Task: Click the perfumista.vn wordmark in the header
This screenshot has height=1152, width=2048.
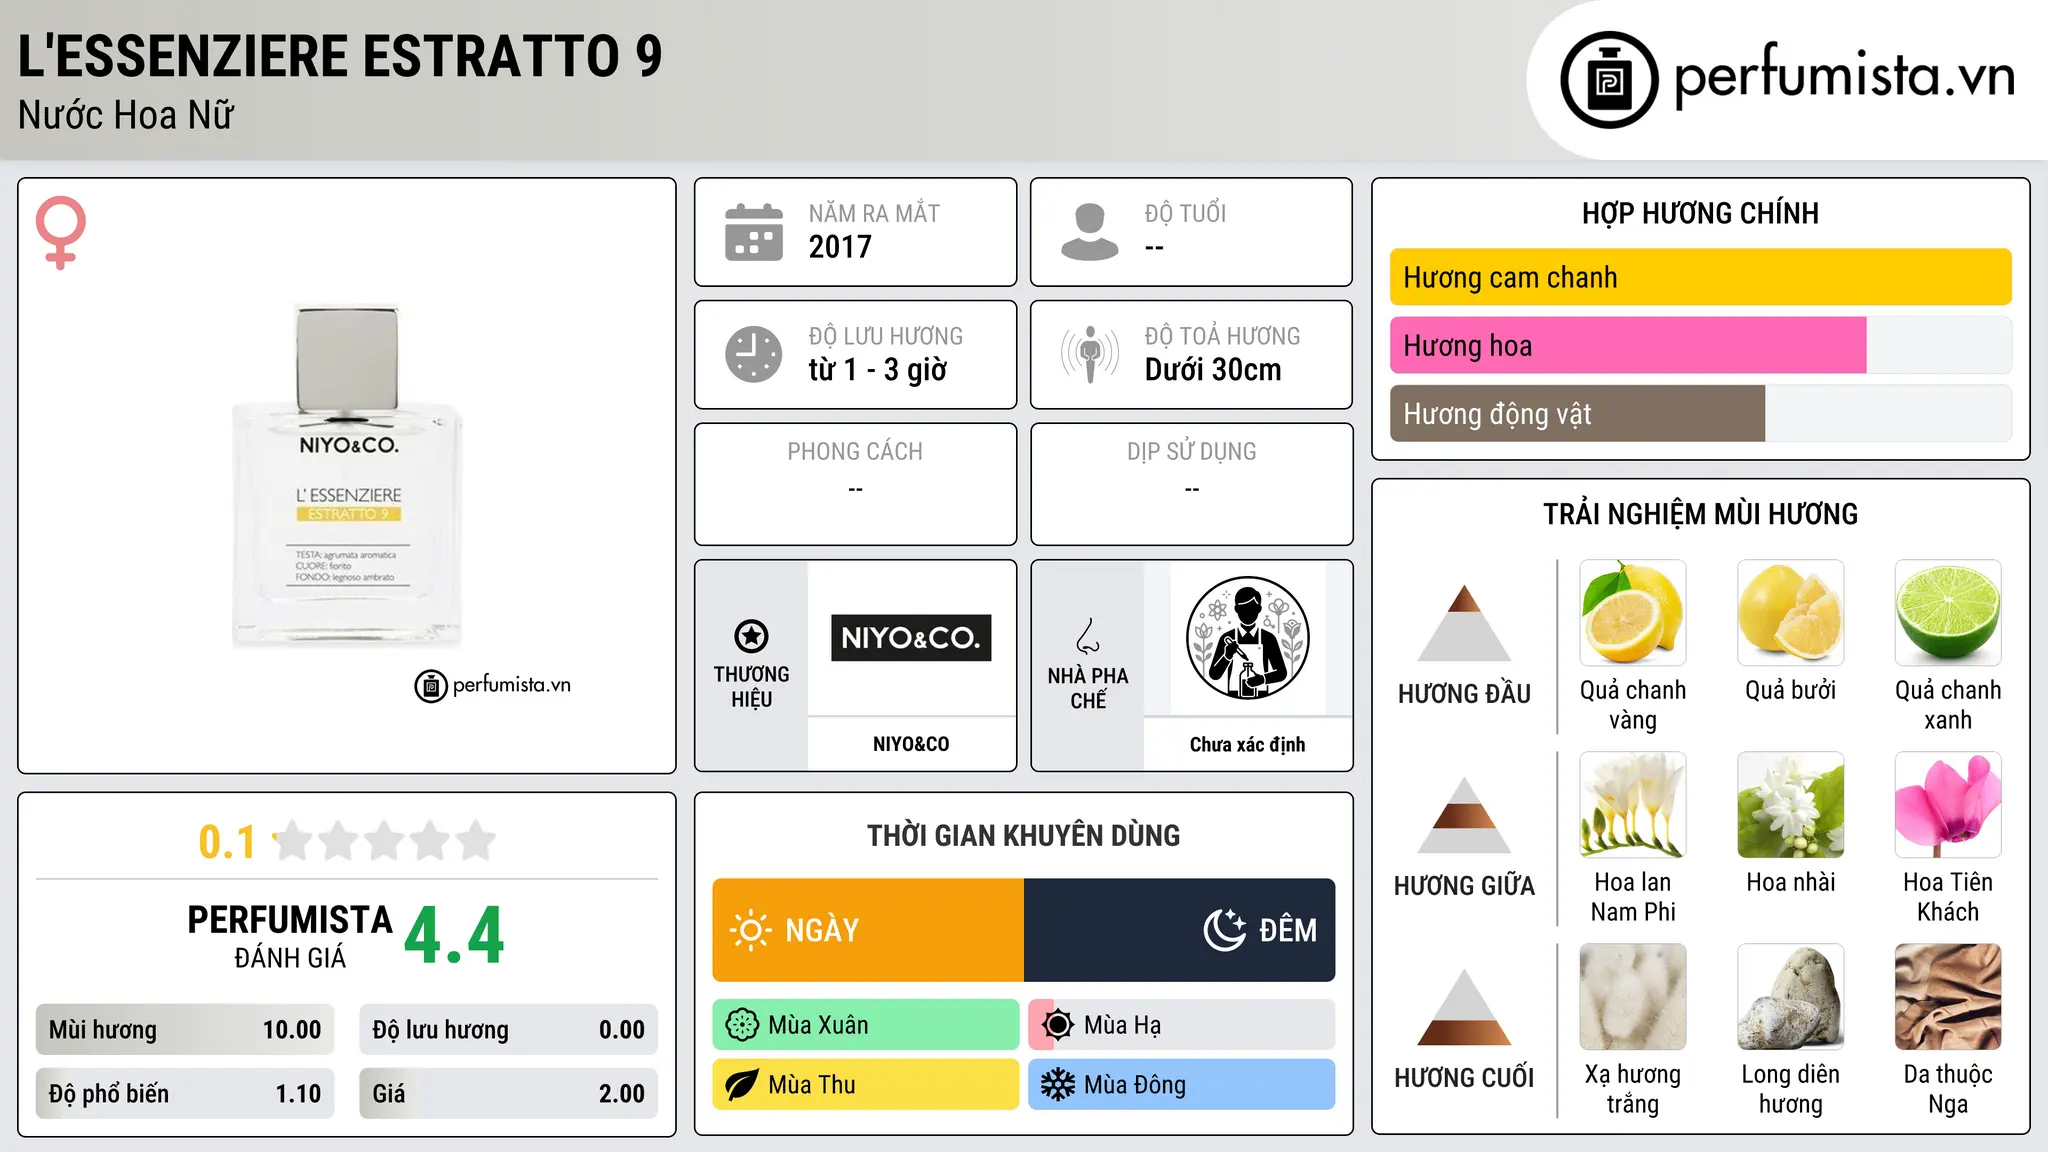Action: tap(1845, 76)
